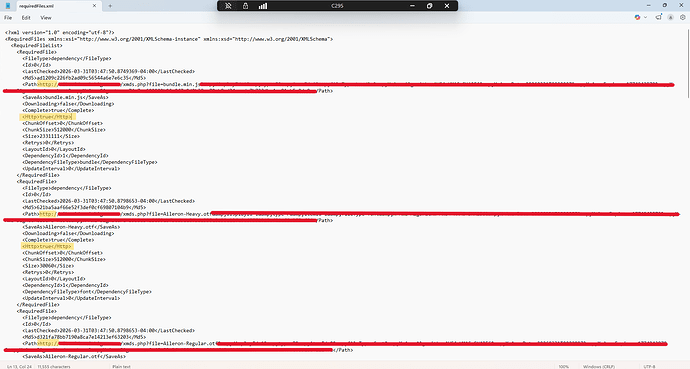Click the LastChecked line ending 8749369-04:00
The height and width of the screenshot is (369, 690).
pyautogui.click(x=109, y=71)
